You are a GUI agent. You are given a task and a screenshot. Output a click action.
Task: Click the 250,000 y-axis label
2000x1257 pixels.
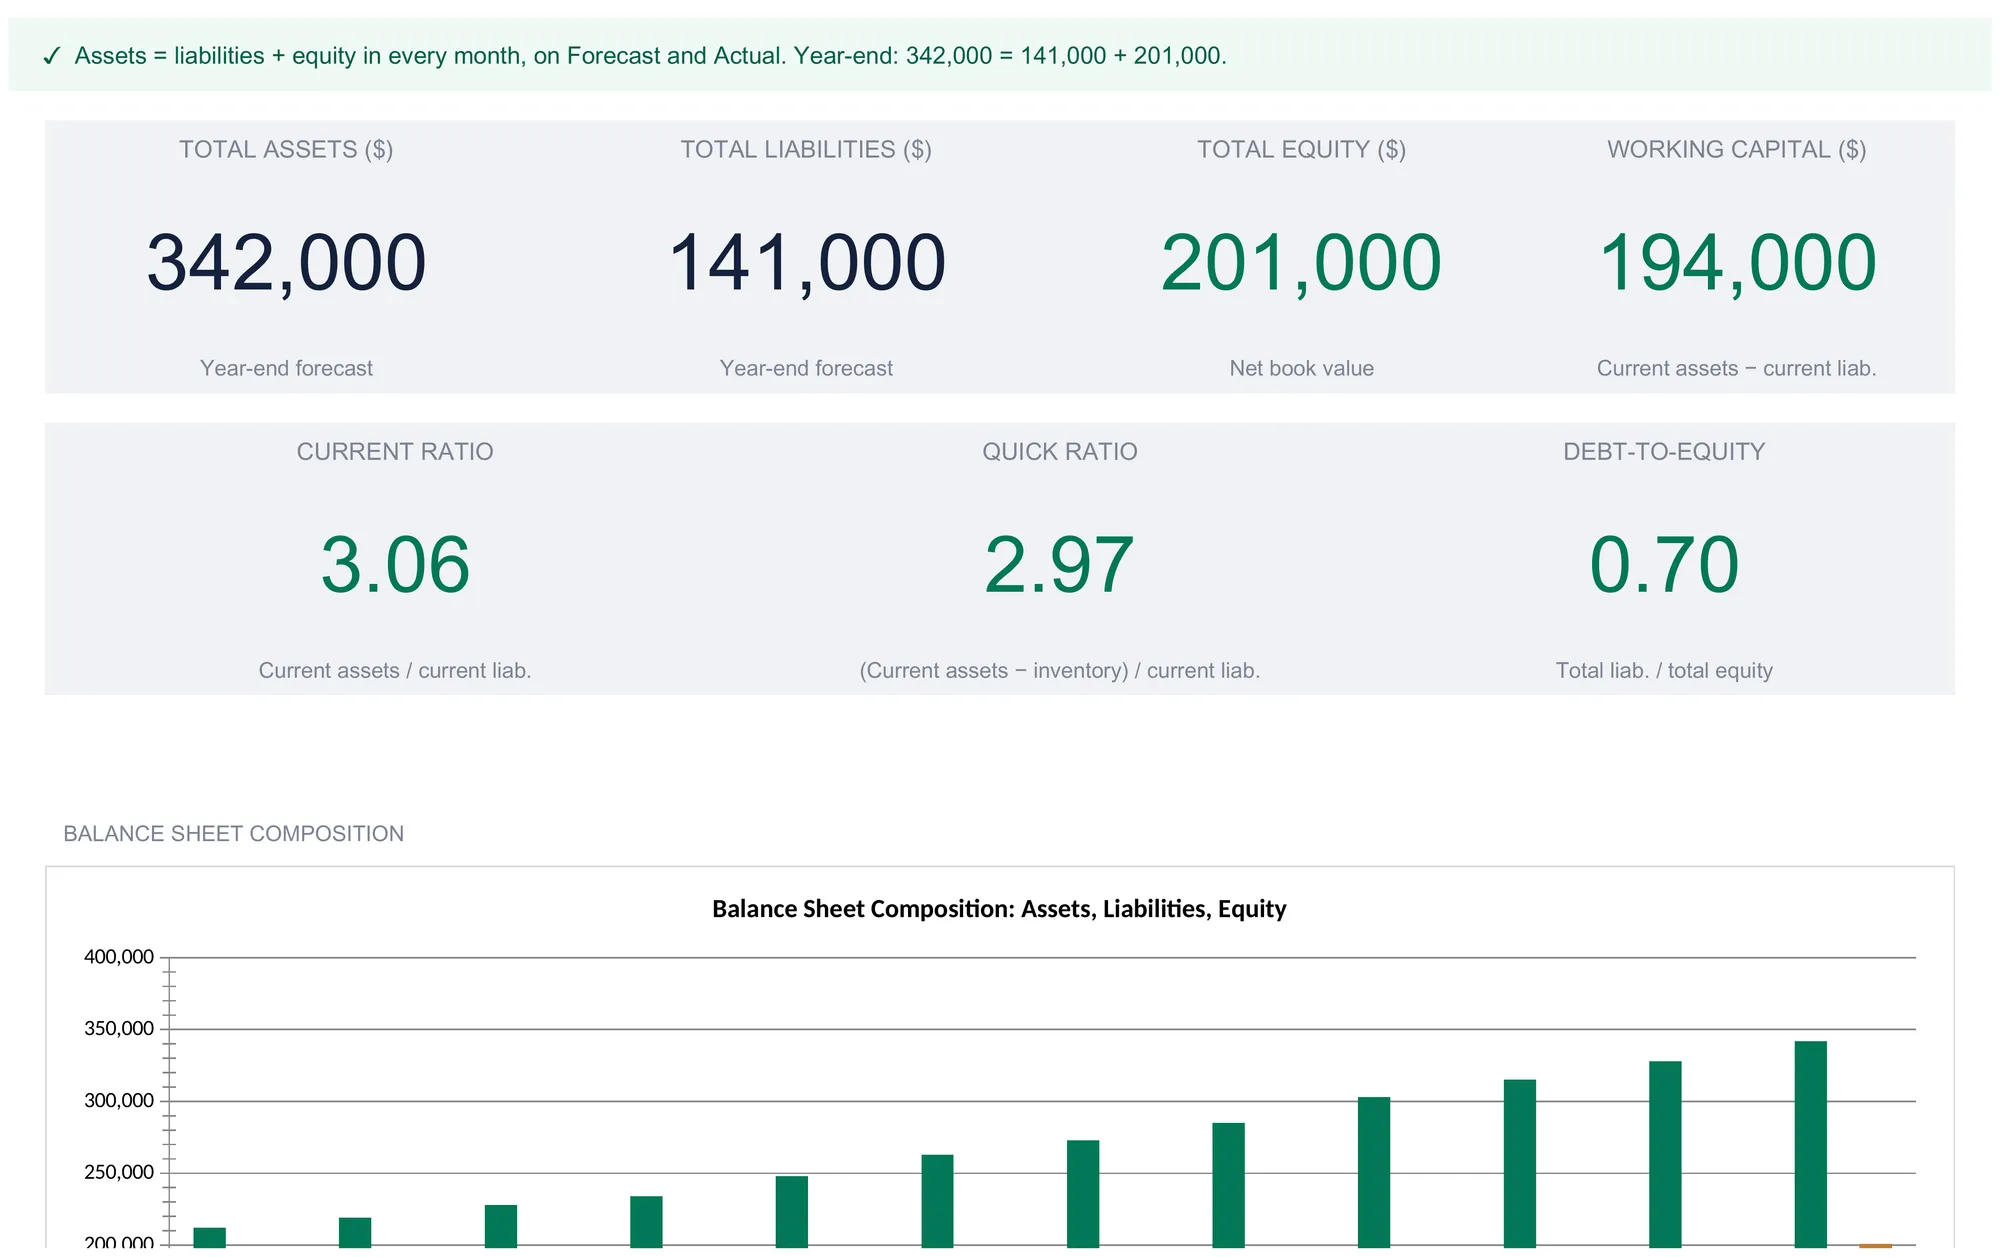pos(119,1173)
